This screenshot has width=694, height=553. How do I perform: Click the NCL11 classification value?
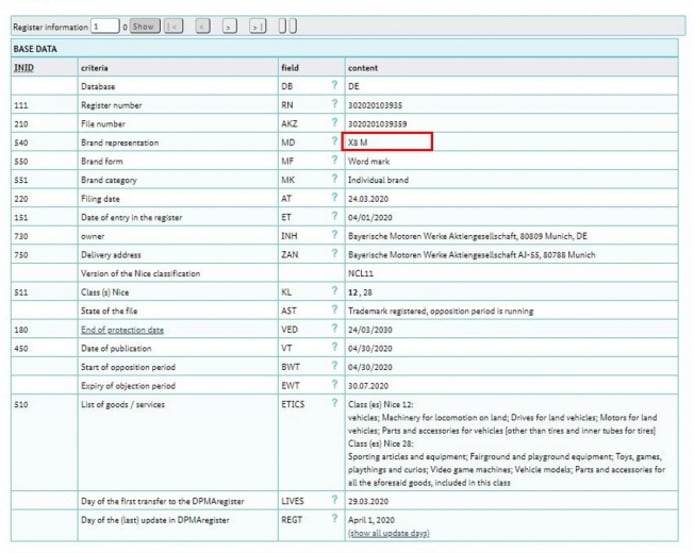[x=360, y=274]
